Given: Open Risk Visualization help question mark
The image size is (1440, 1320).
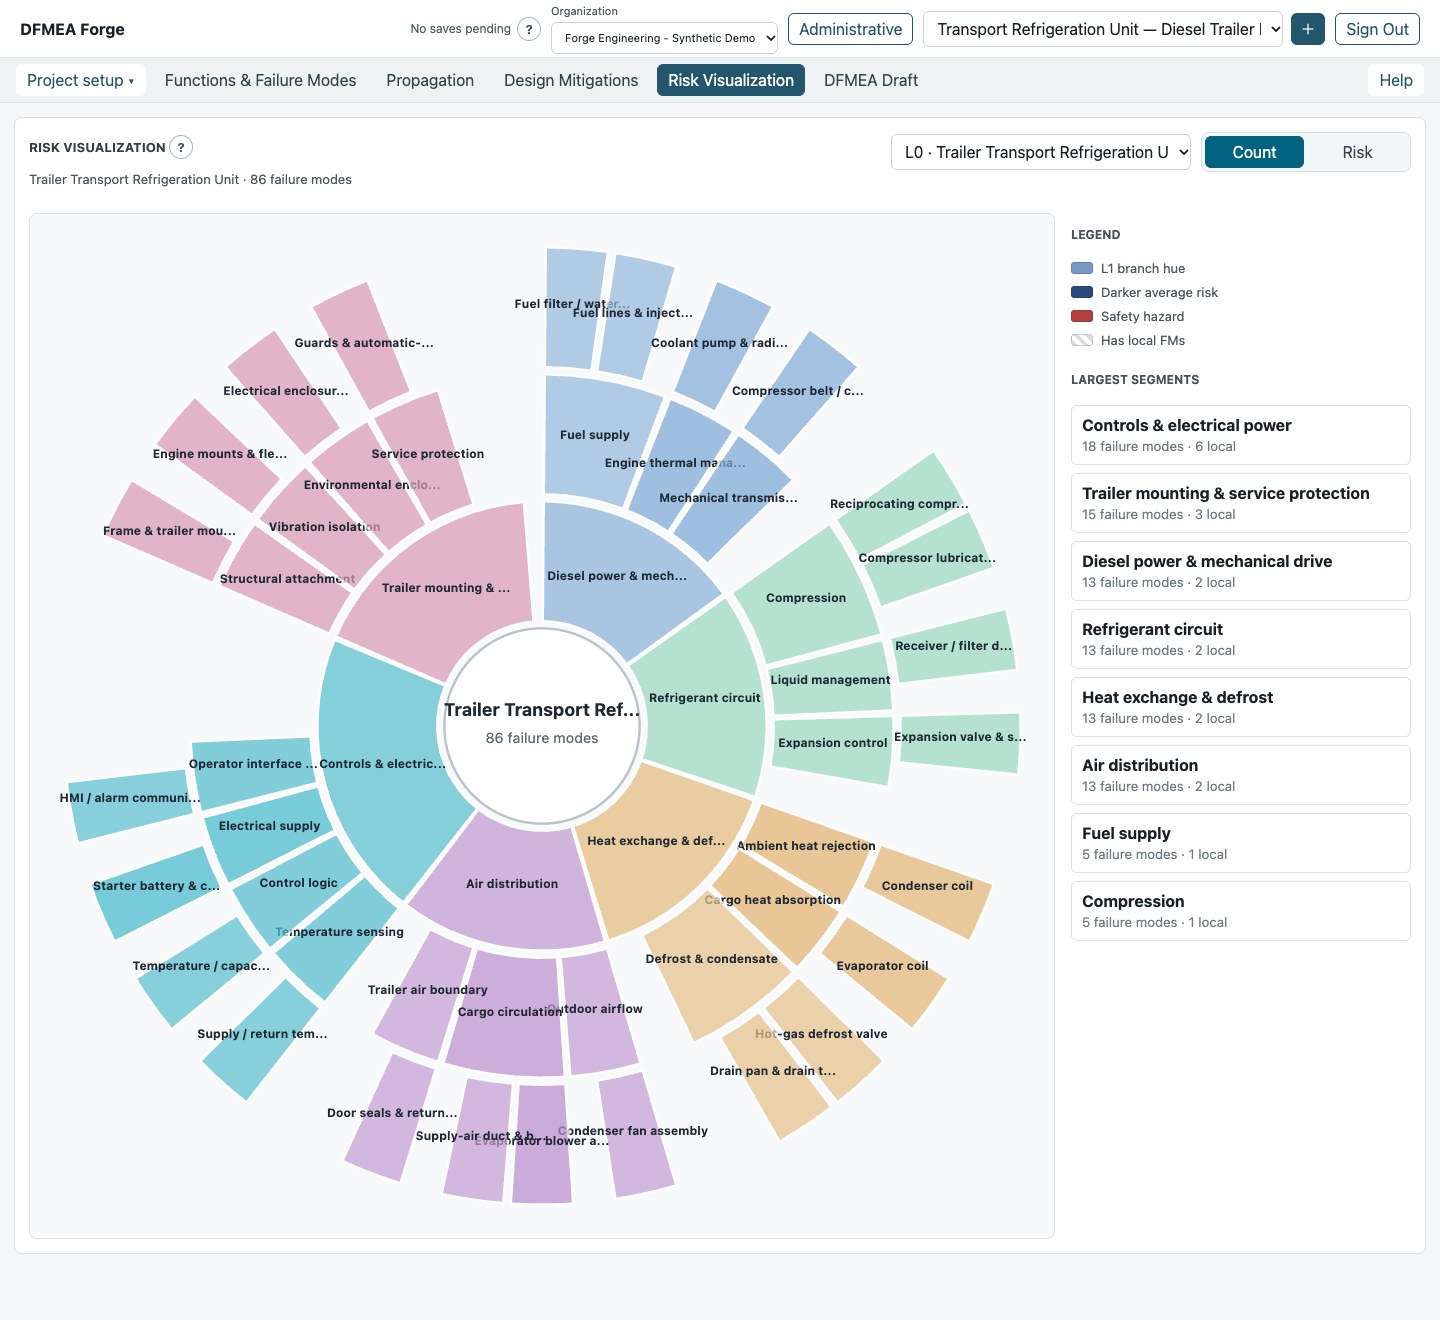Looking at the screenshot, I should pos(181,147).
